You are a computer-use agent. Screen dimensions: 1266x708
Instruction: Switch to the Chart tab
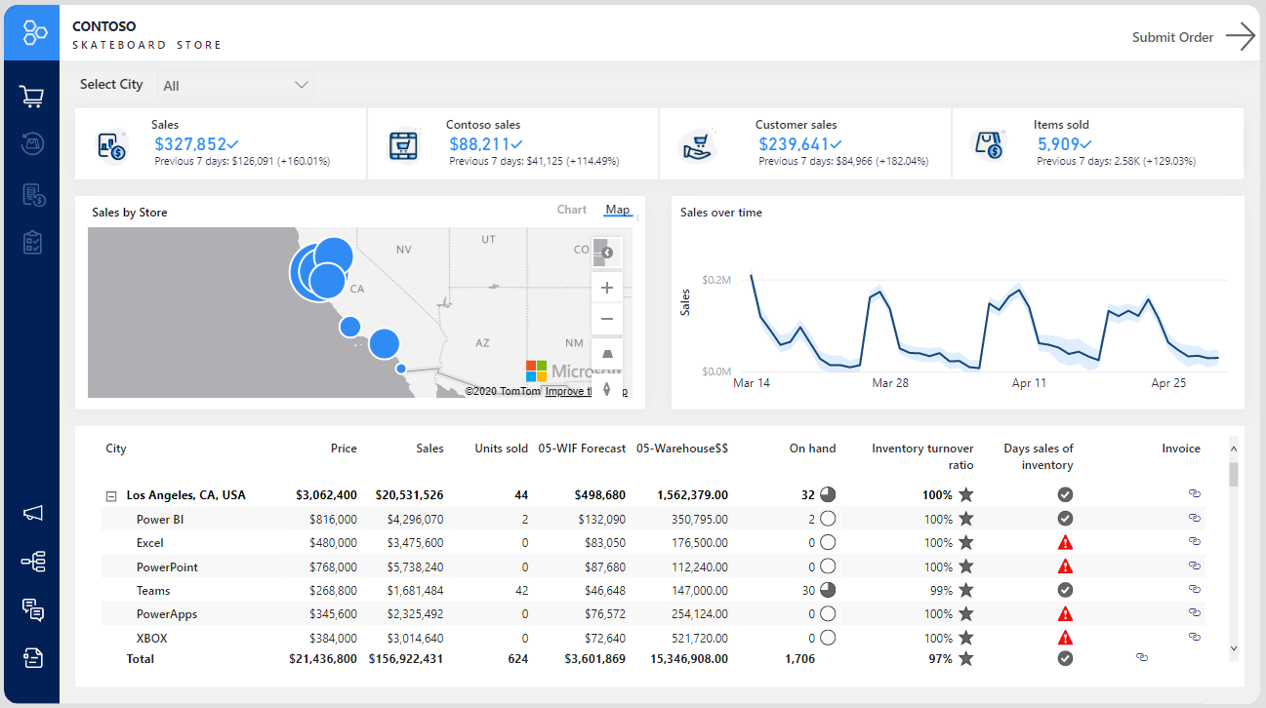(x=572, y=209)
